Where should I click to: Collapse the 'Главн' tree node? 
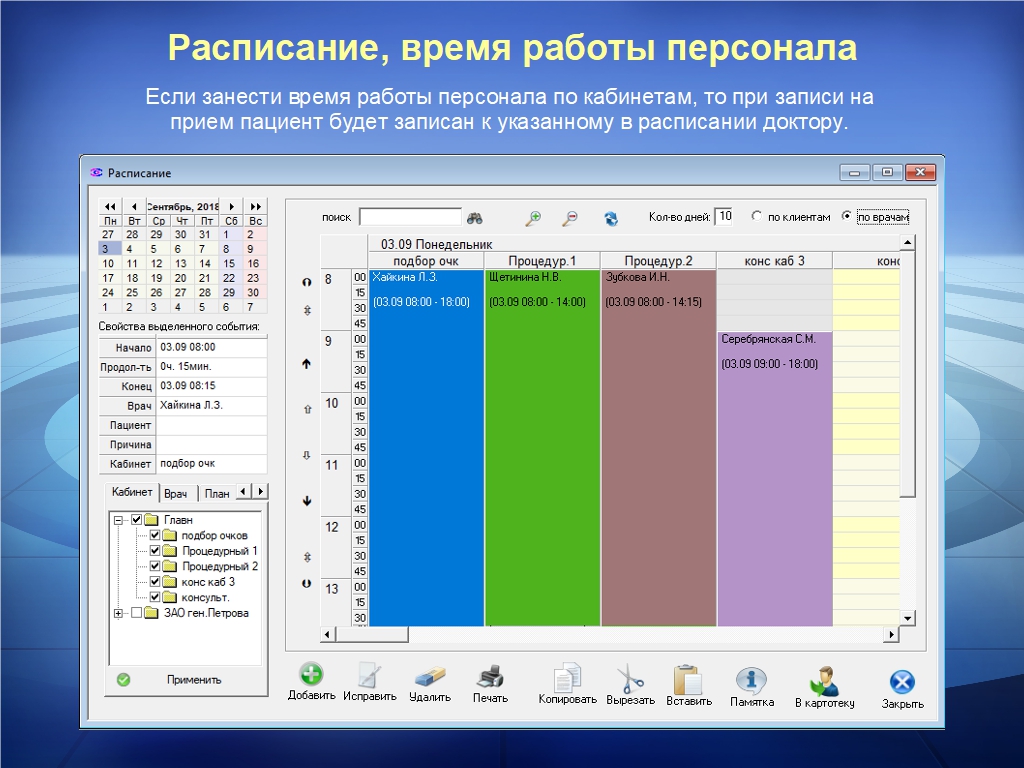coord(119,520)
